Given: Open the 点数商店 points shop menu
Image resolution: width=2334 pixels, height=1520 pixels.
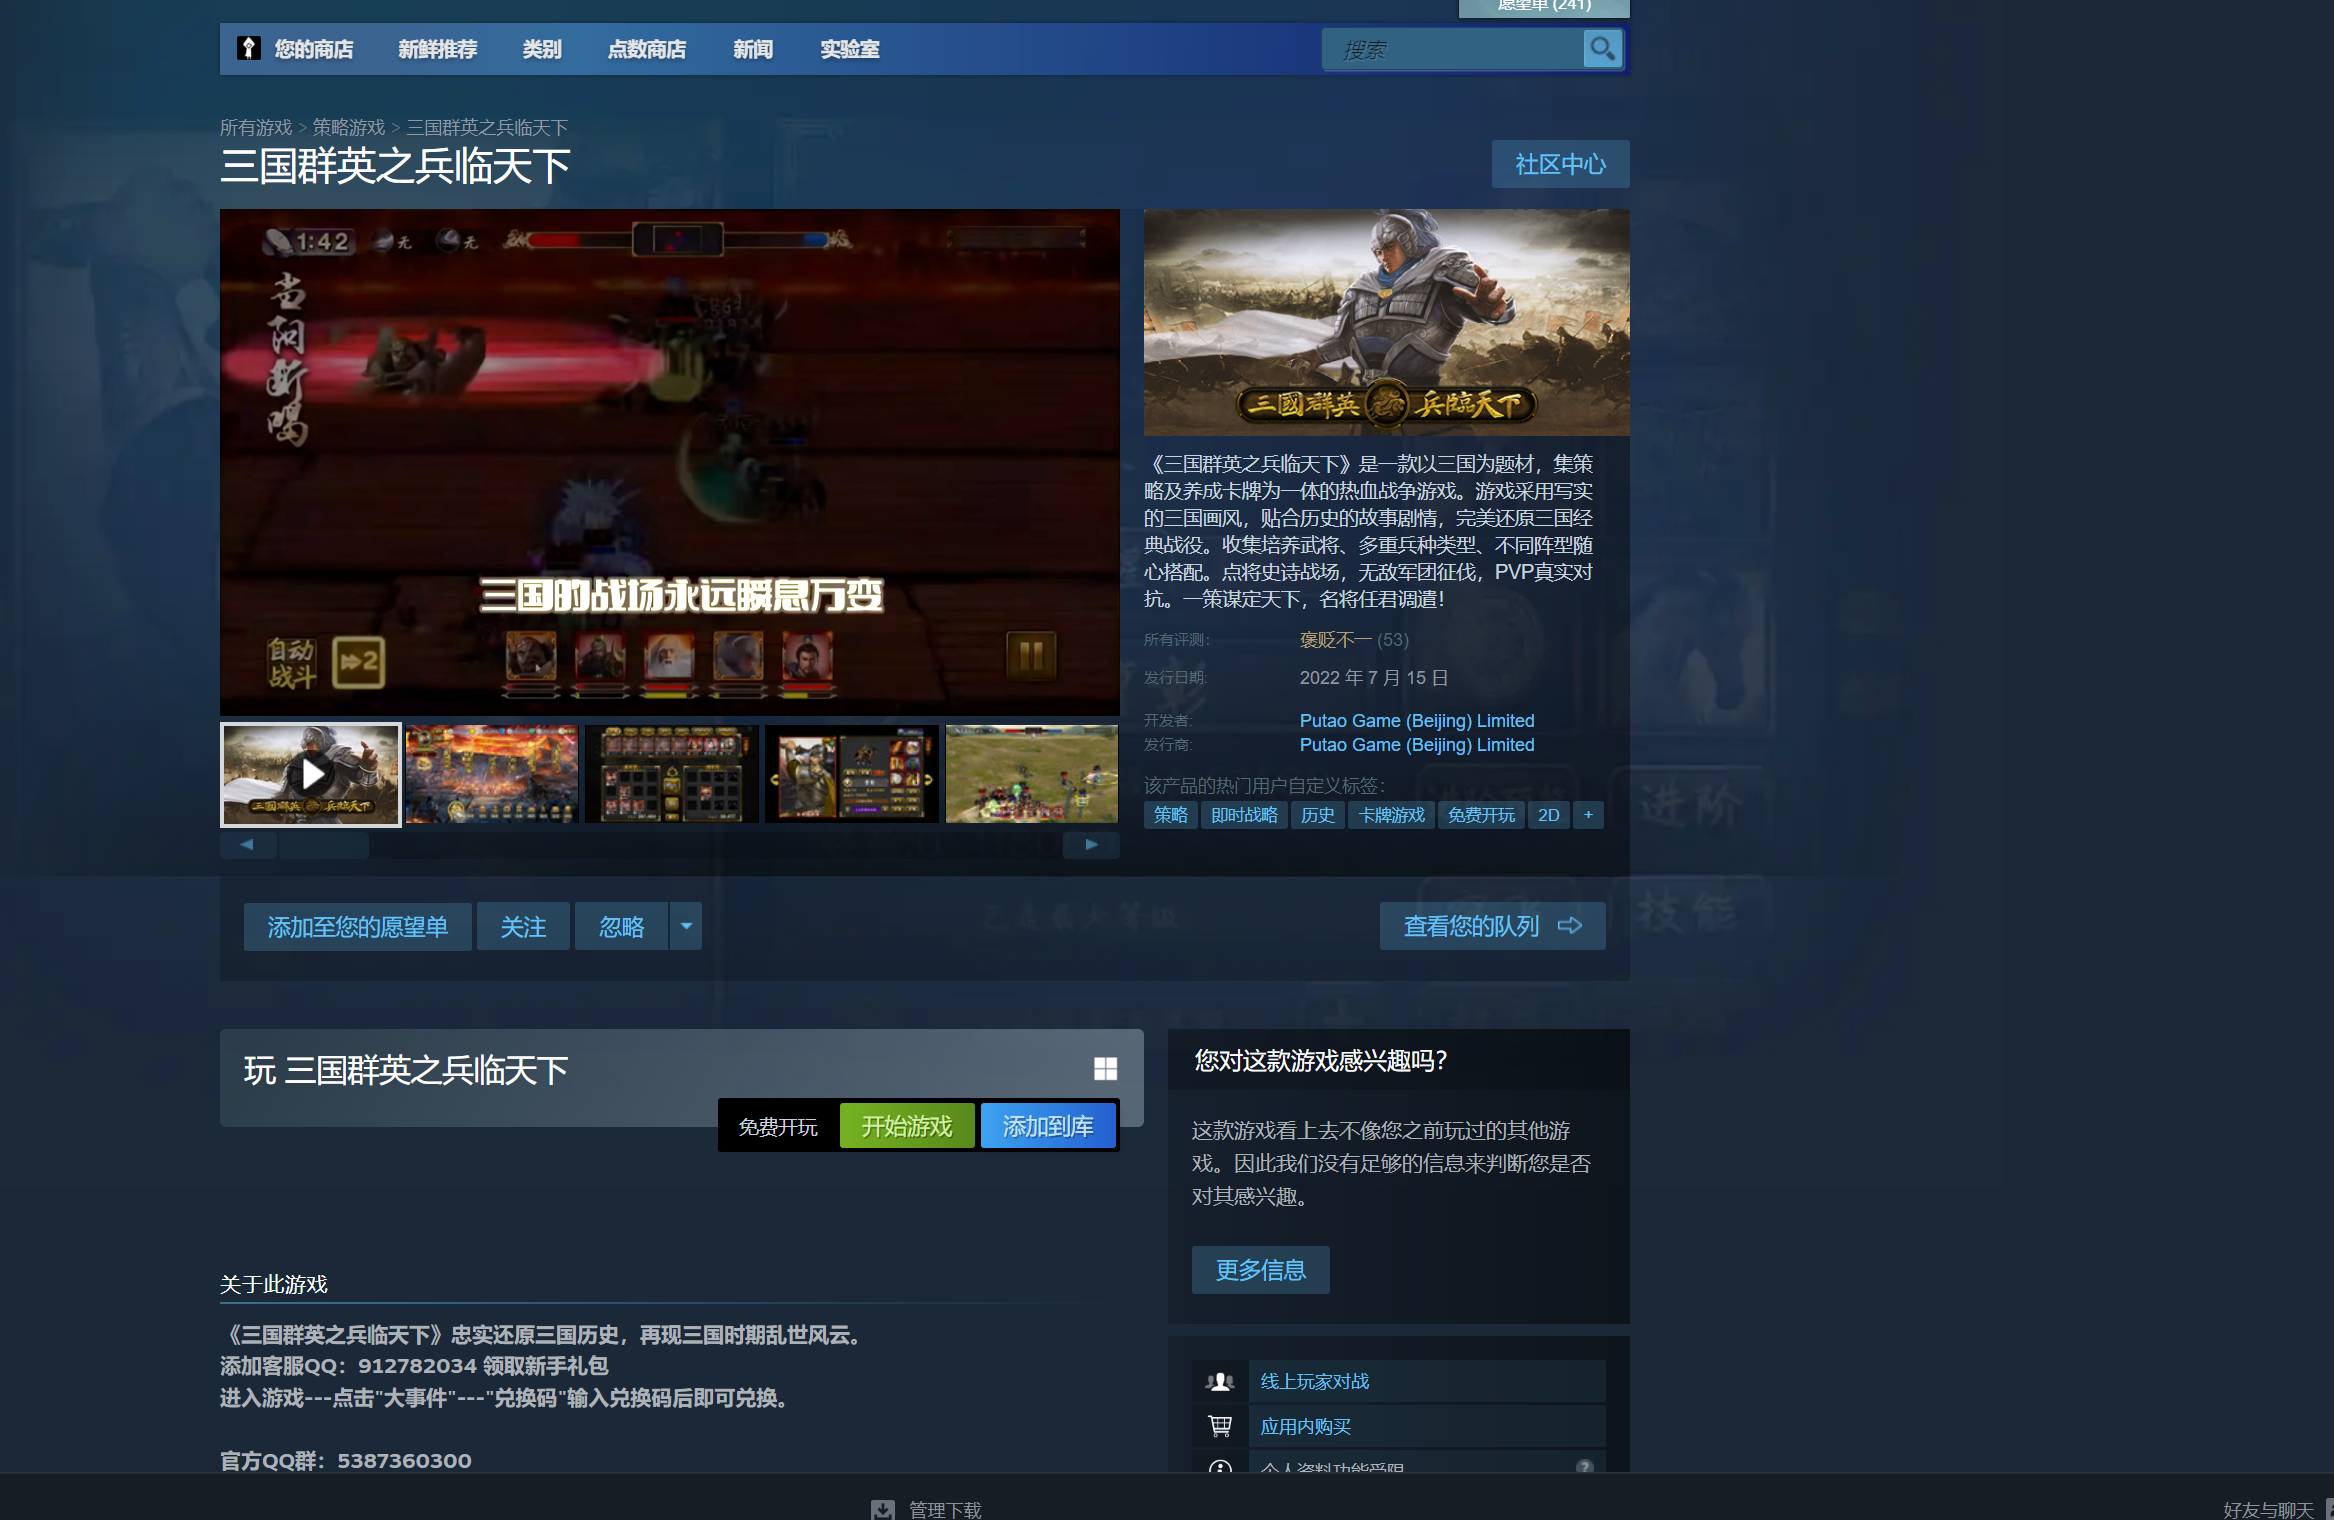Looking at the screenshot, I should coord(647,49).
